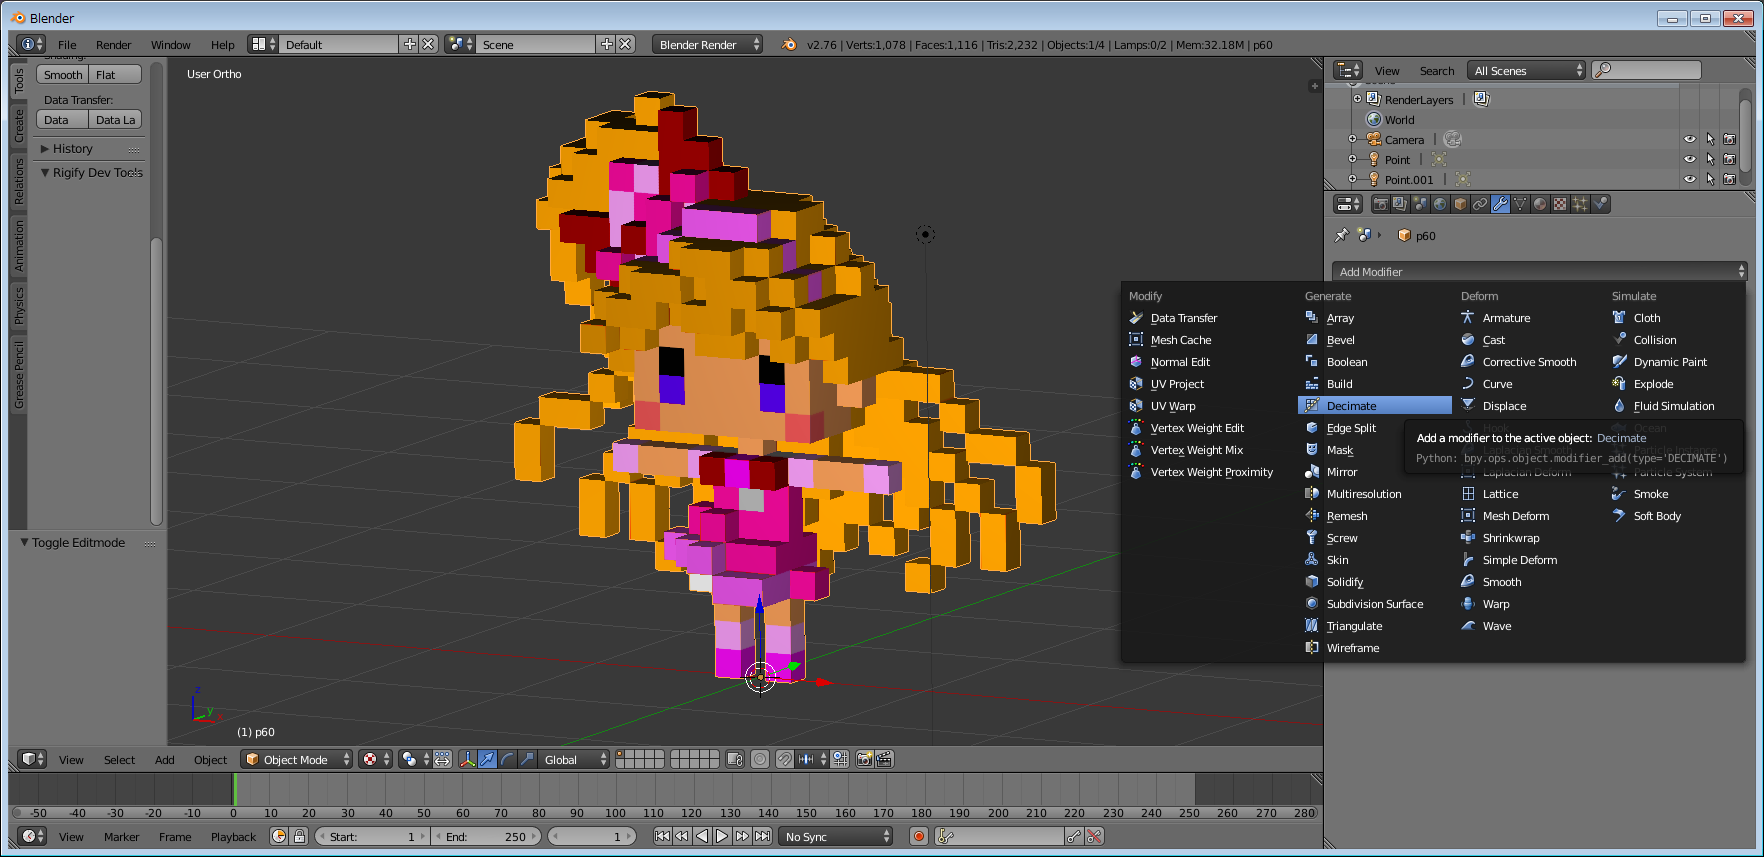Toggle Point.001 render visibility camera icon

coord(1729,179)
